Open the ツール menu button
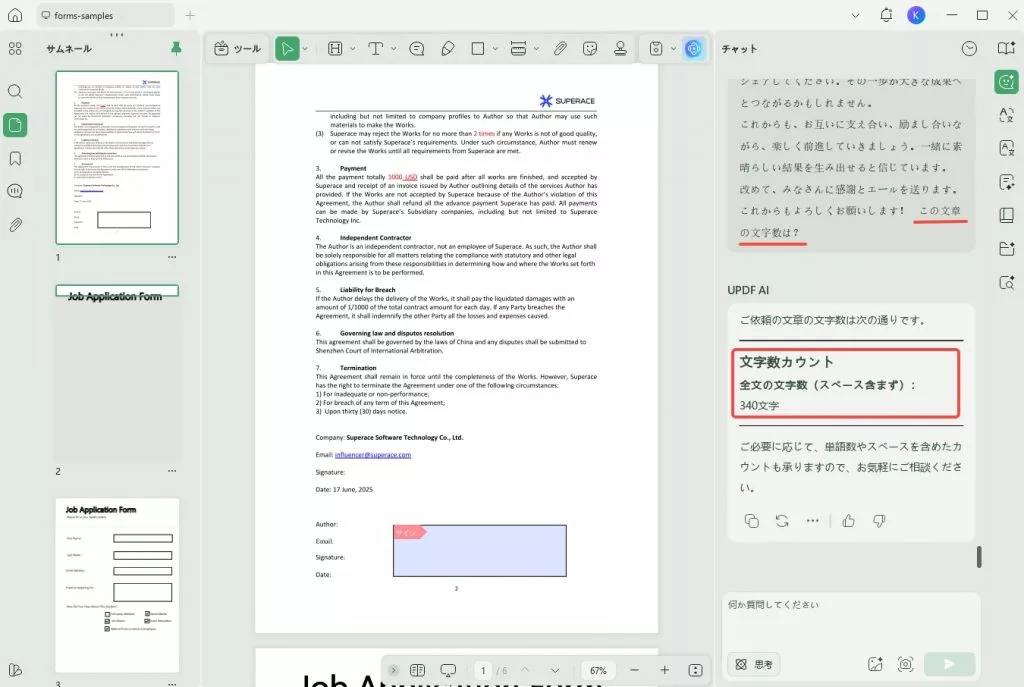 [x=238, y=48]
